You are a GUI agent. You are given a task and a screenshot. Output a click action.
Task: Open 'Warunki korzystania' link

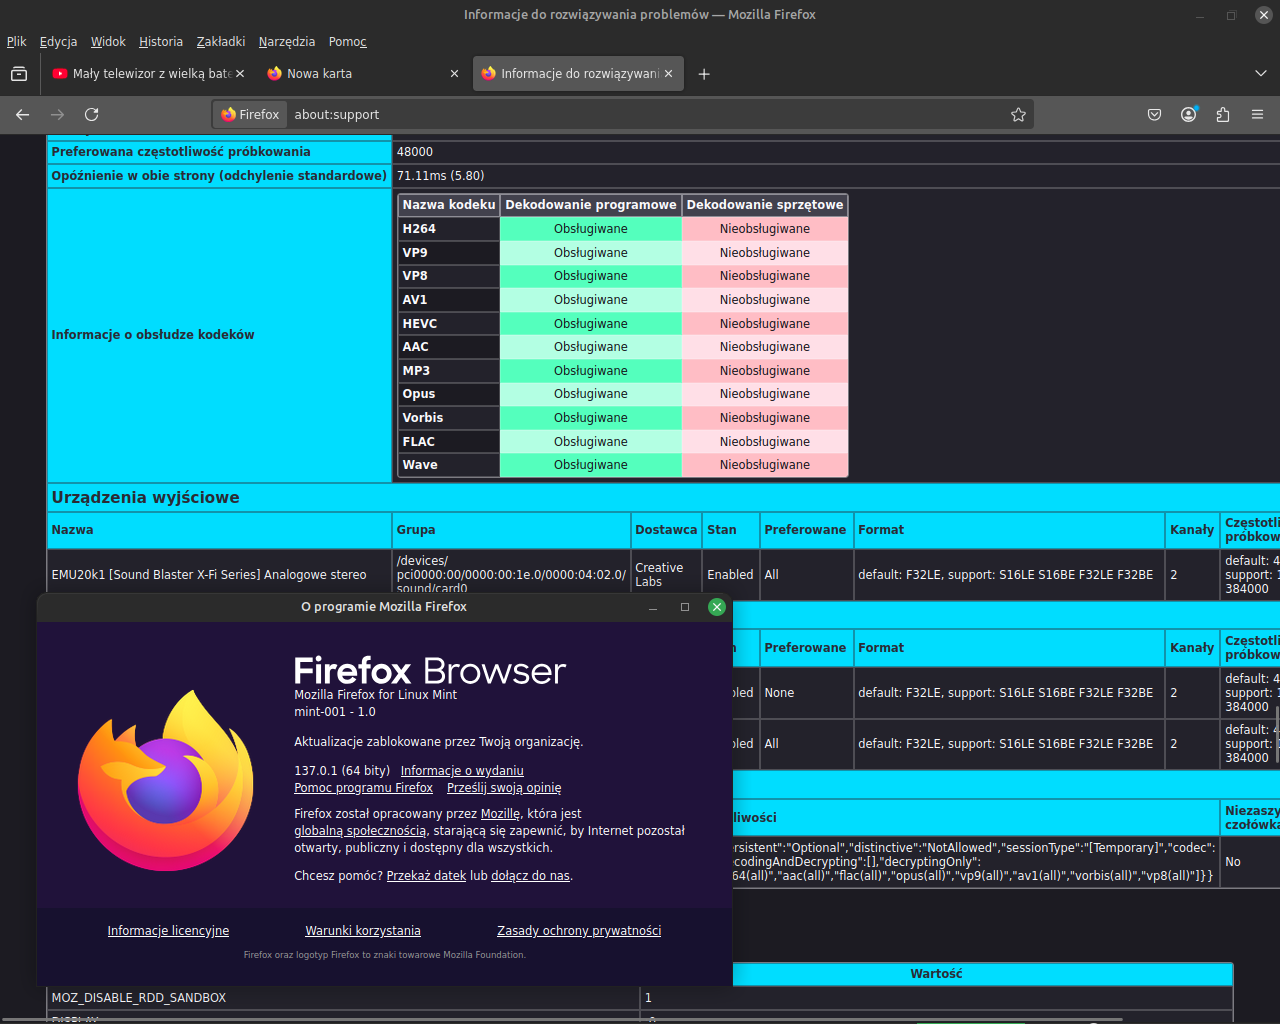(363, 931)
